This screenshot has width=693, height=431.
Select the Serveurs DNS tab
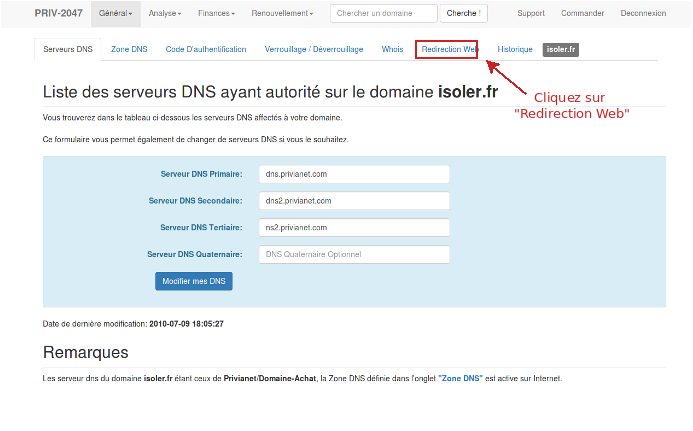tap(68, 50)
